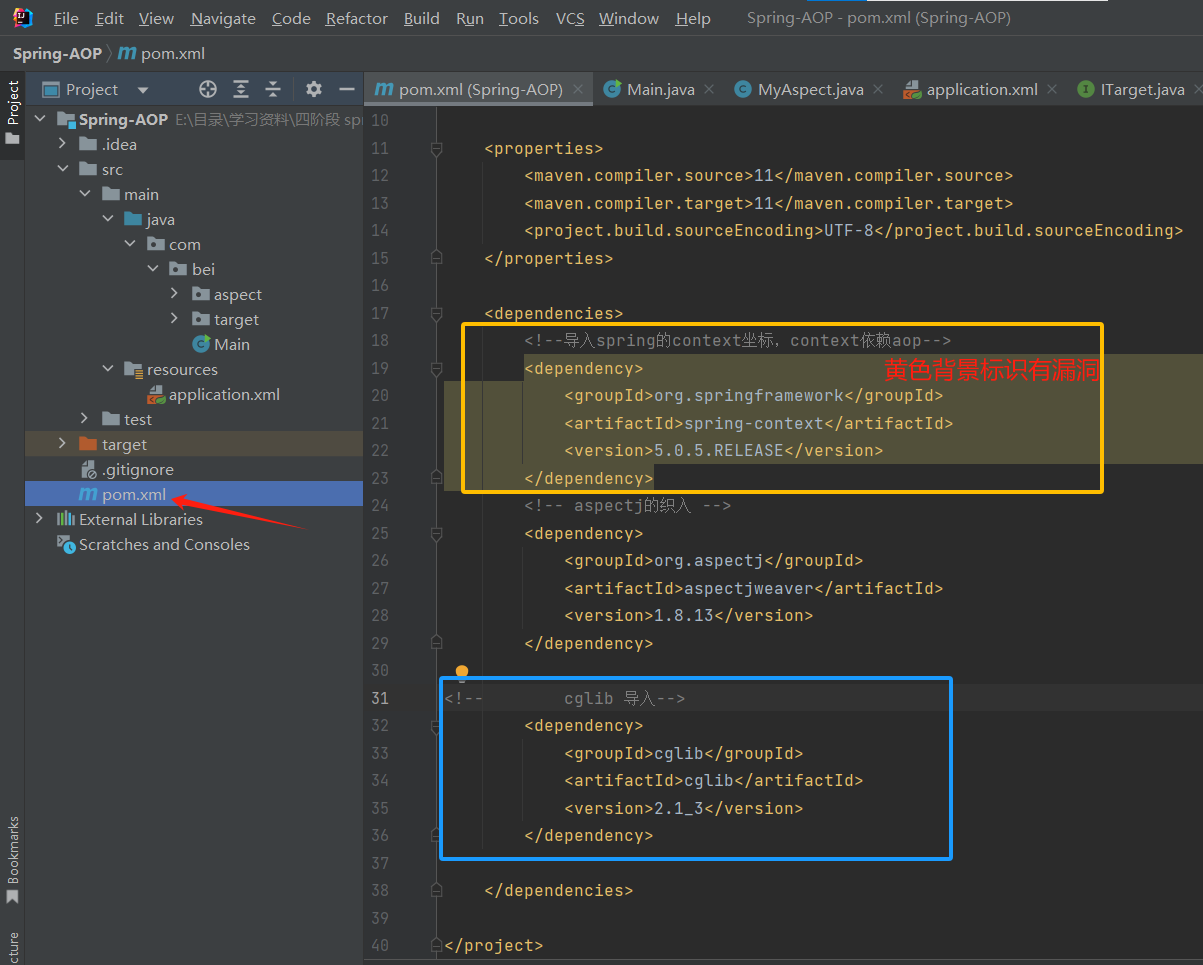This screenshot has width=1203, height=965.
Task: Toggle fold marker at dependency line 32
Action: click(436, 725)
